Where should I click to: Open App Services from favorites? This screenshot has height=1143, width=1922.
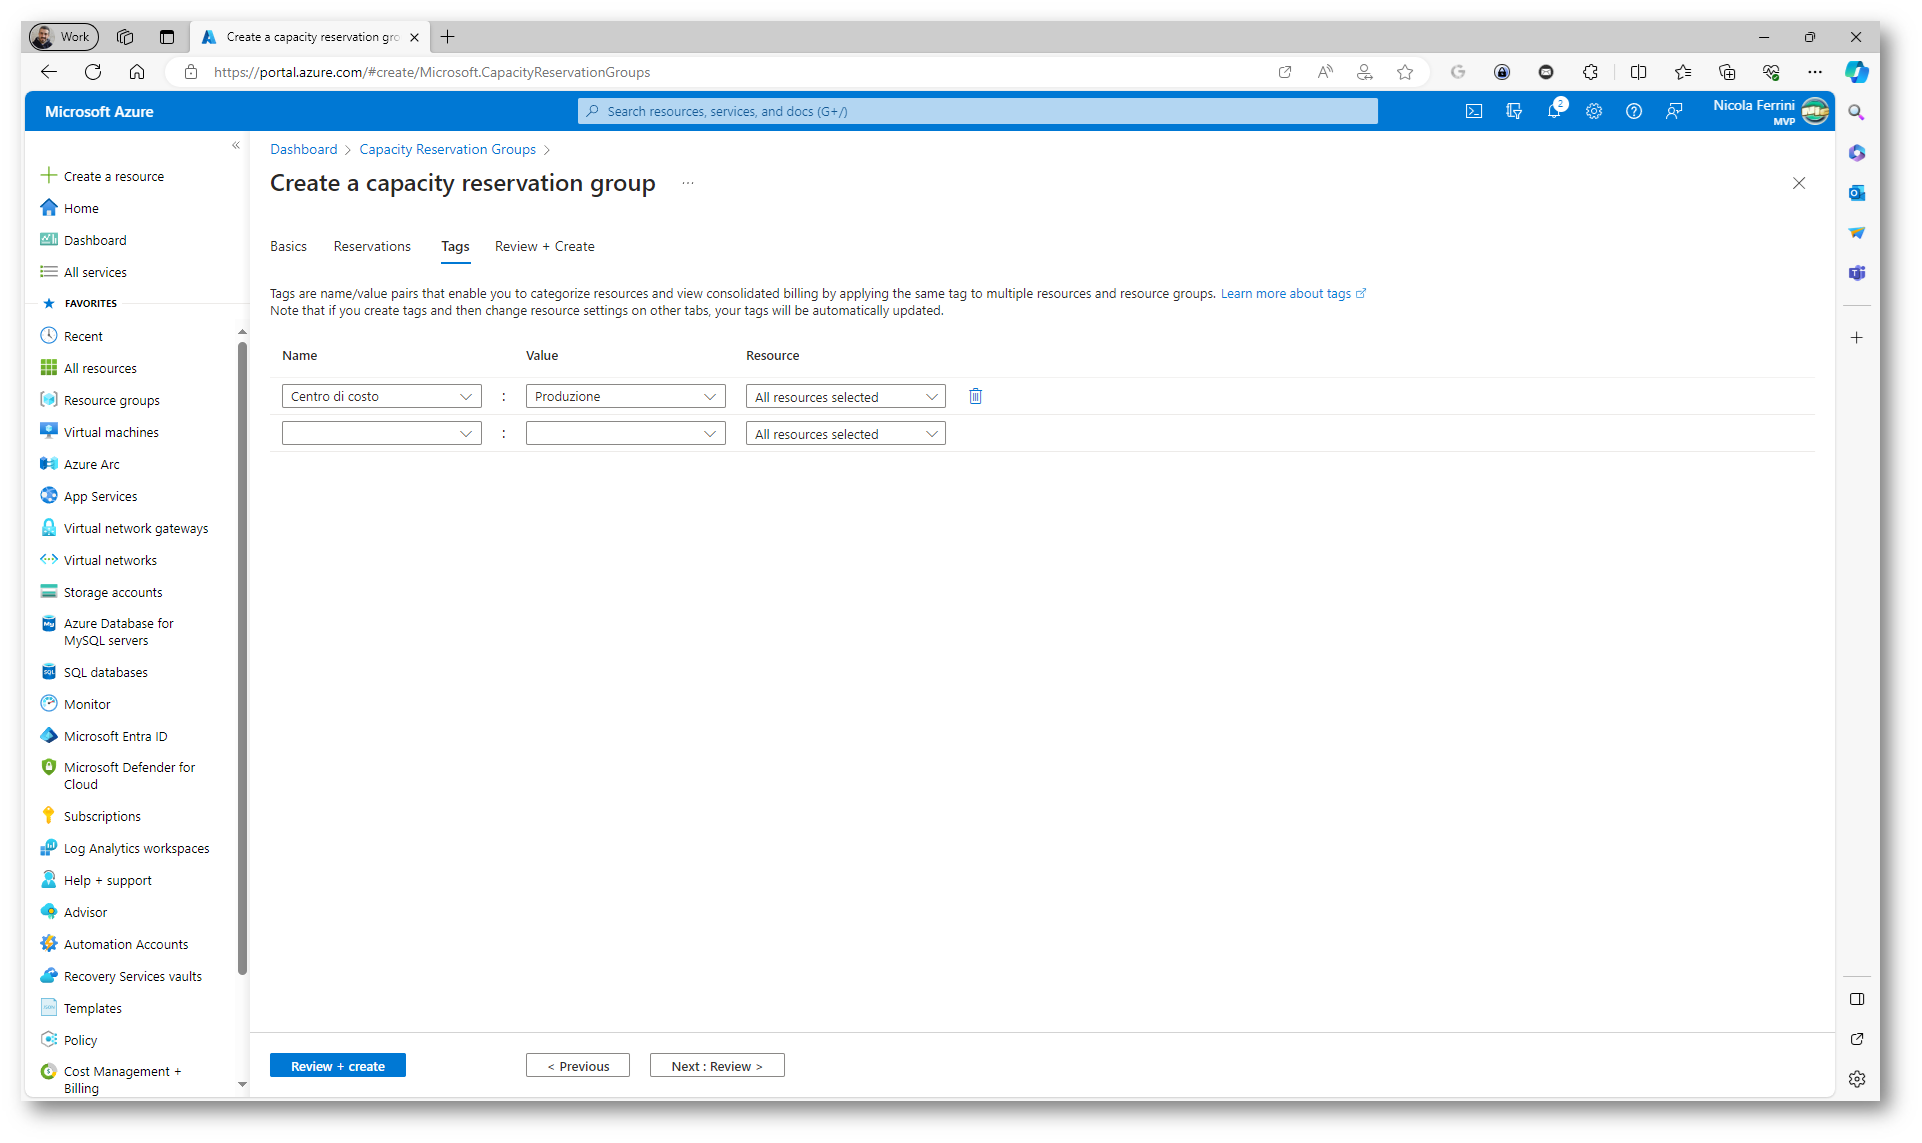tap(100, 496)
